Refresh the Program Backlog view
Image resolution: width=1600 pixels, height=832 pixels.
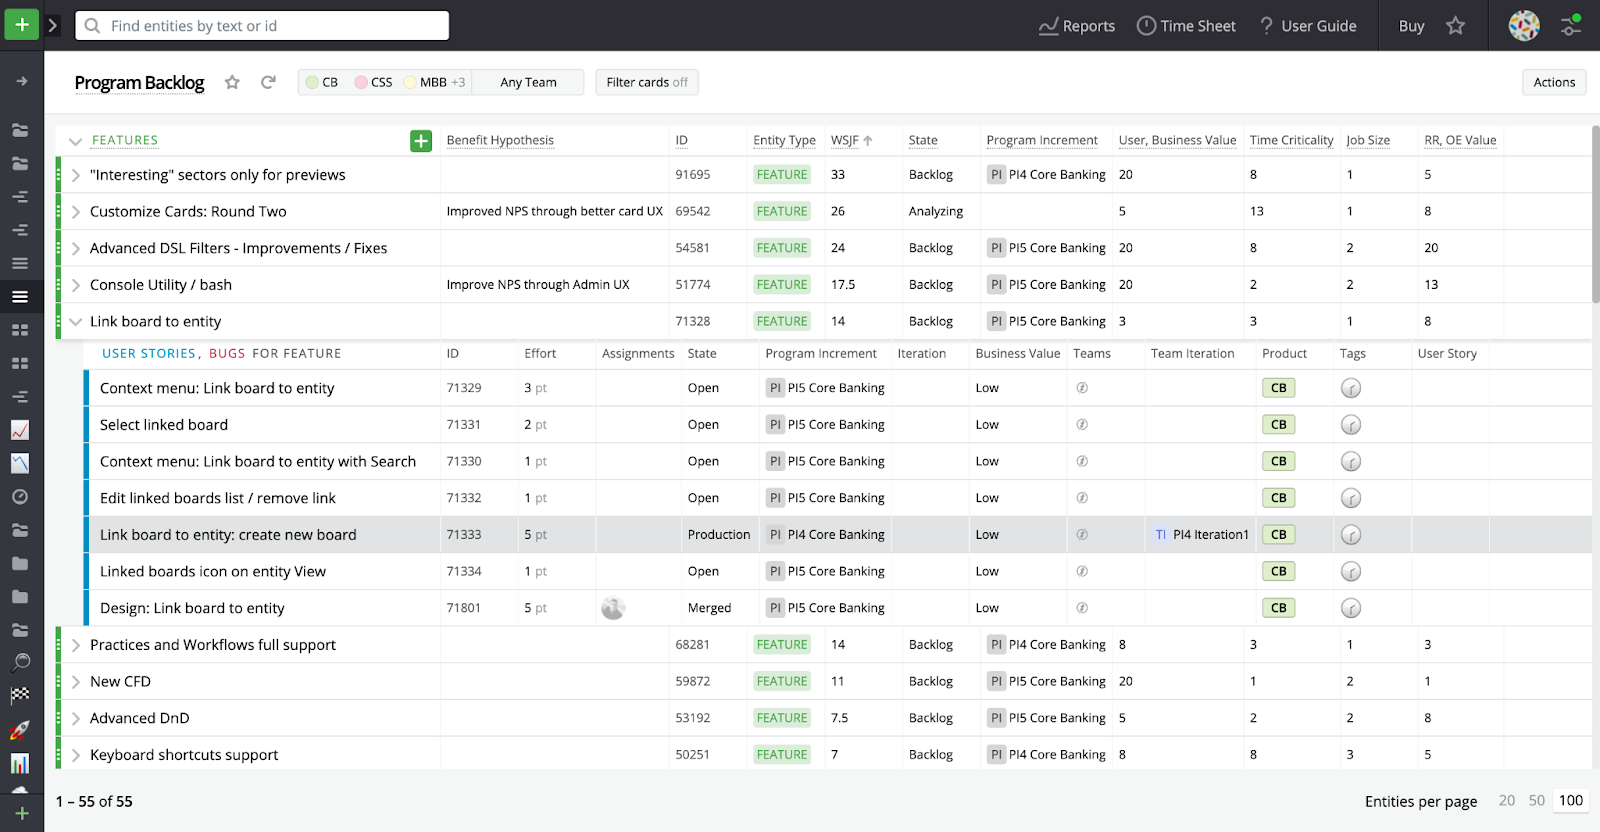pos(268,83)
